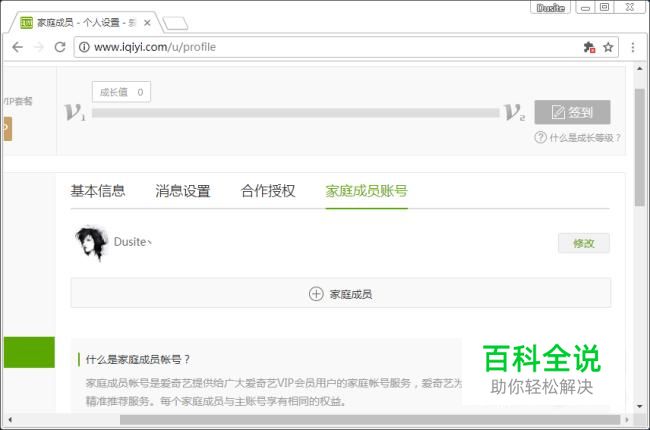Switch to the 合作授权 tab
This screenshot has height=430, width=650.
coord(268,191)
